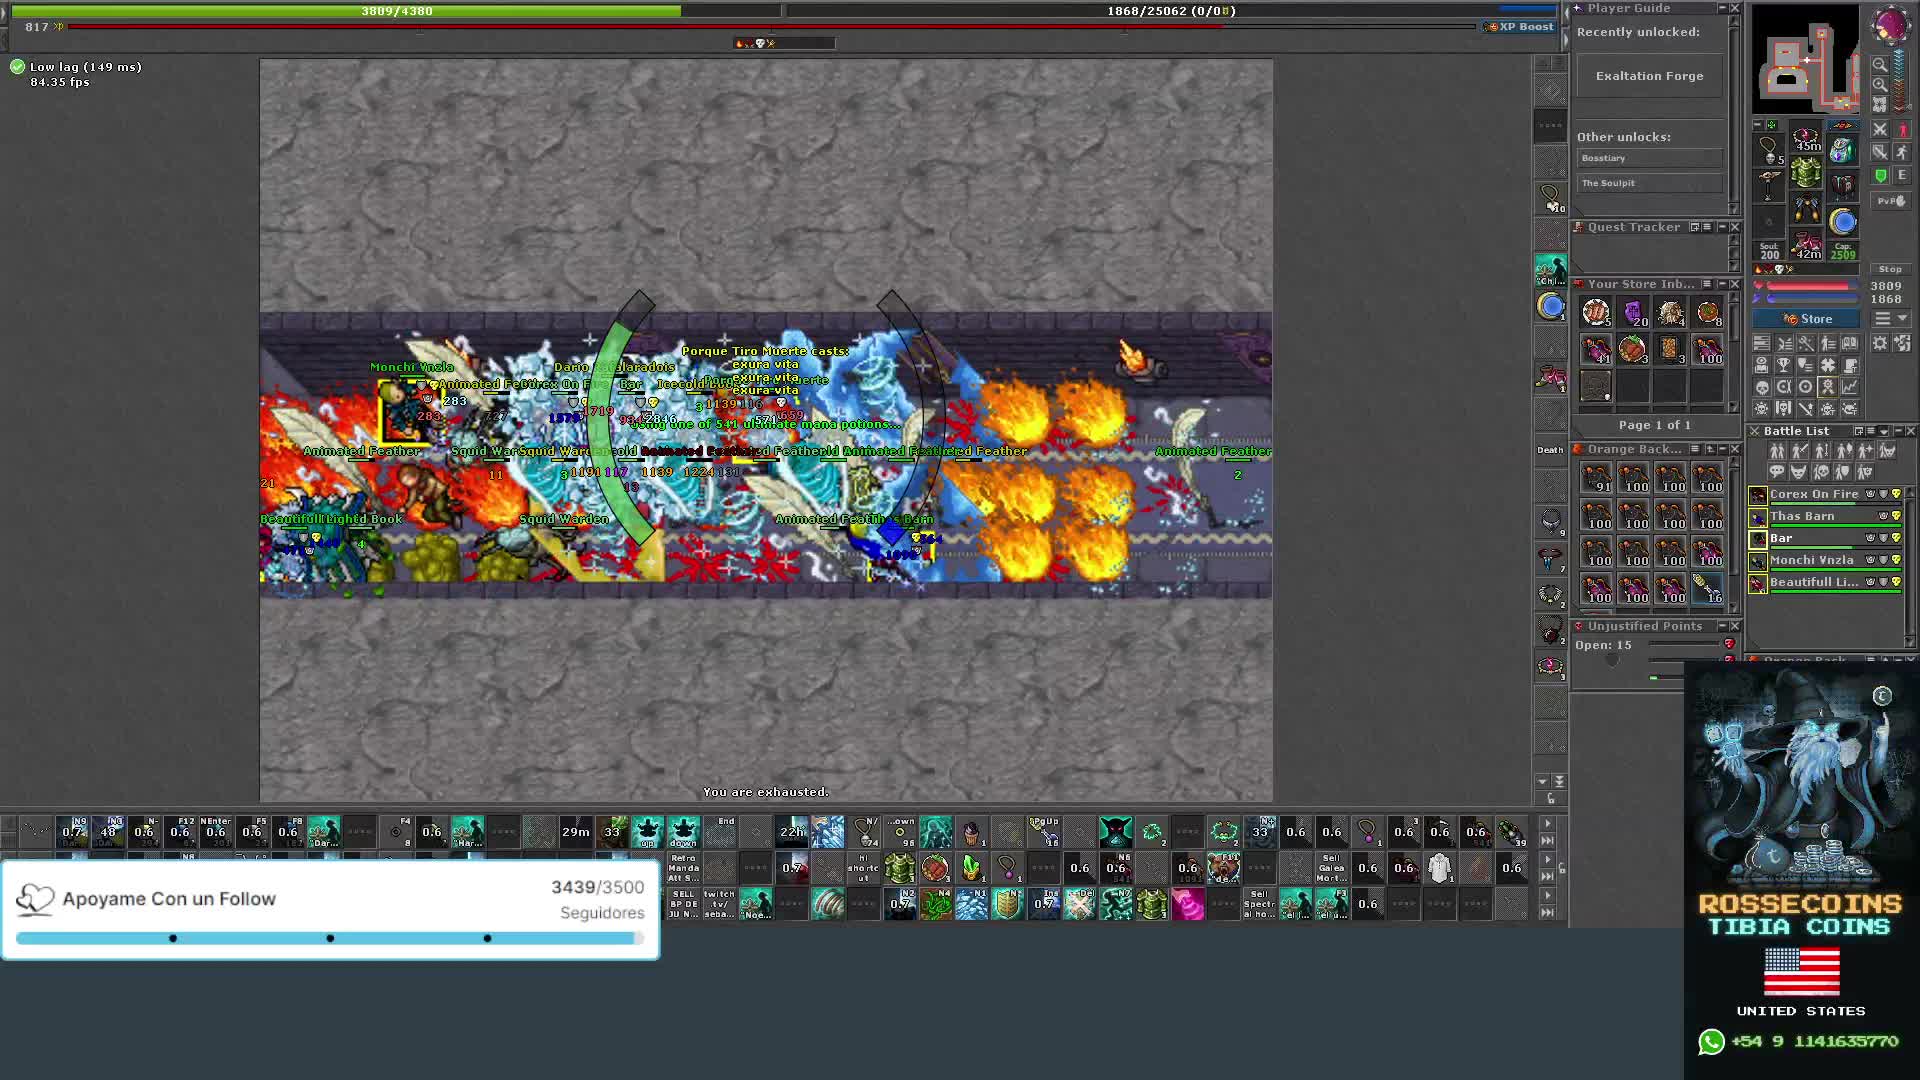Open the Exaltation Forge guide entry
This screenshot has height=1080, width=1920.
pyautogui.click(x=1650, y=76)
